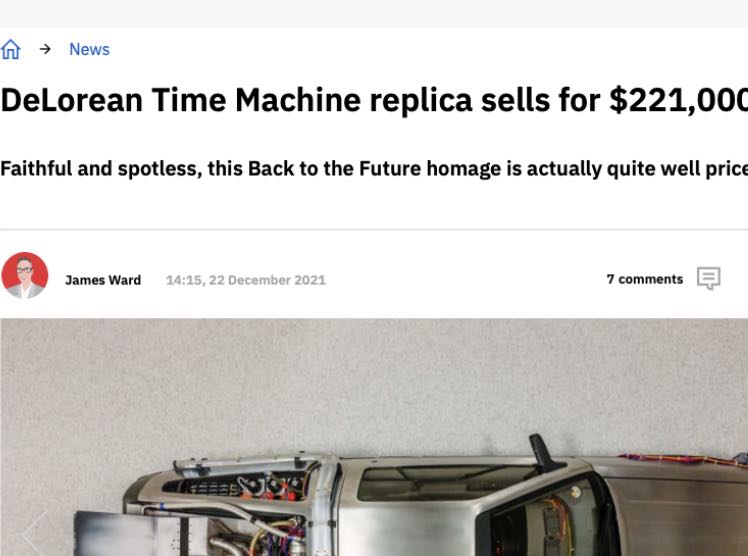
Task: Click the 14:15, 22 December 2021 timestamp
Action: [246, 280]
